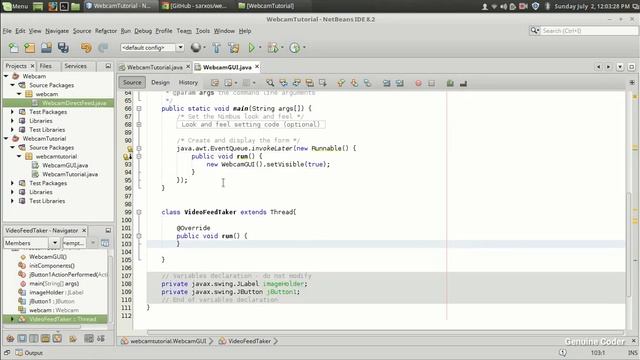The height and width of the screenshot is (360, 640).
Task: Click the Build Project hammer icon
Action: coord(216,48)
